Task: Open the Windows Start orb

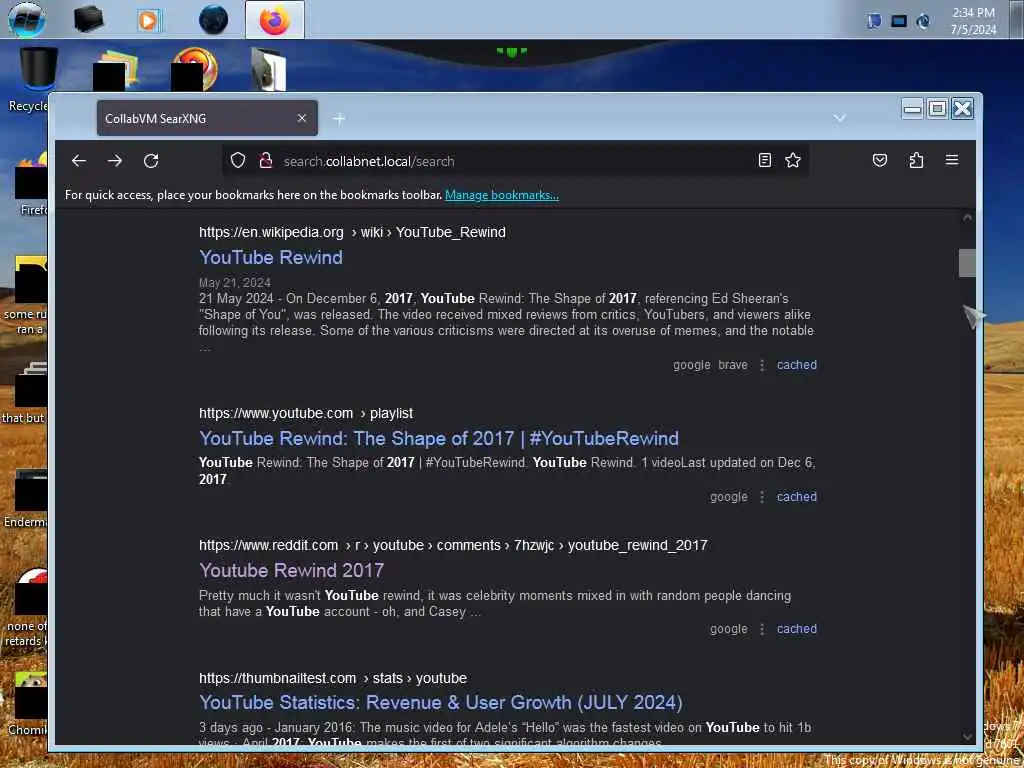Action: point(27,18)
